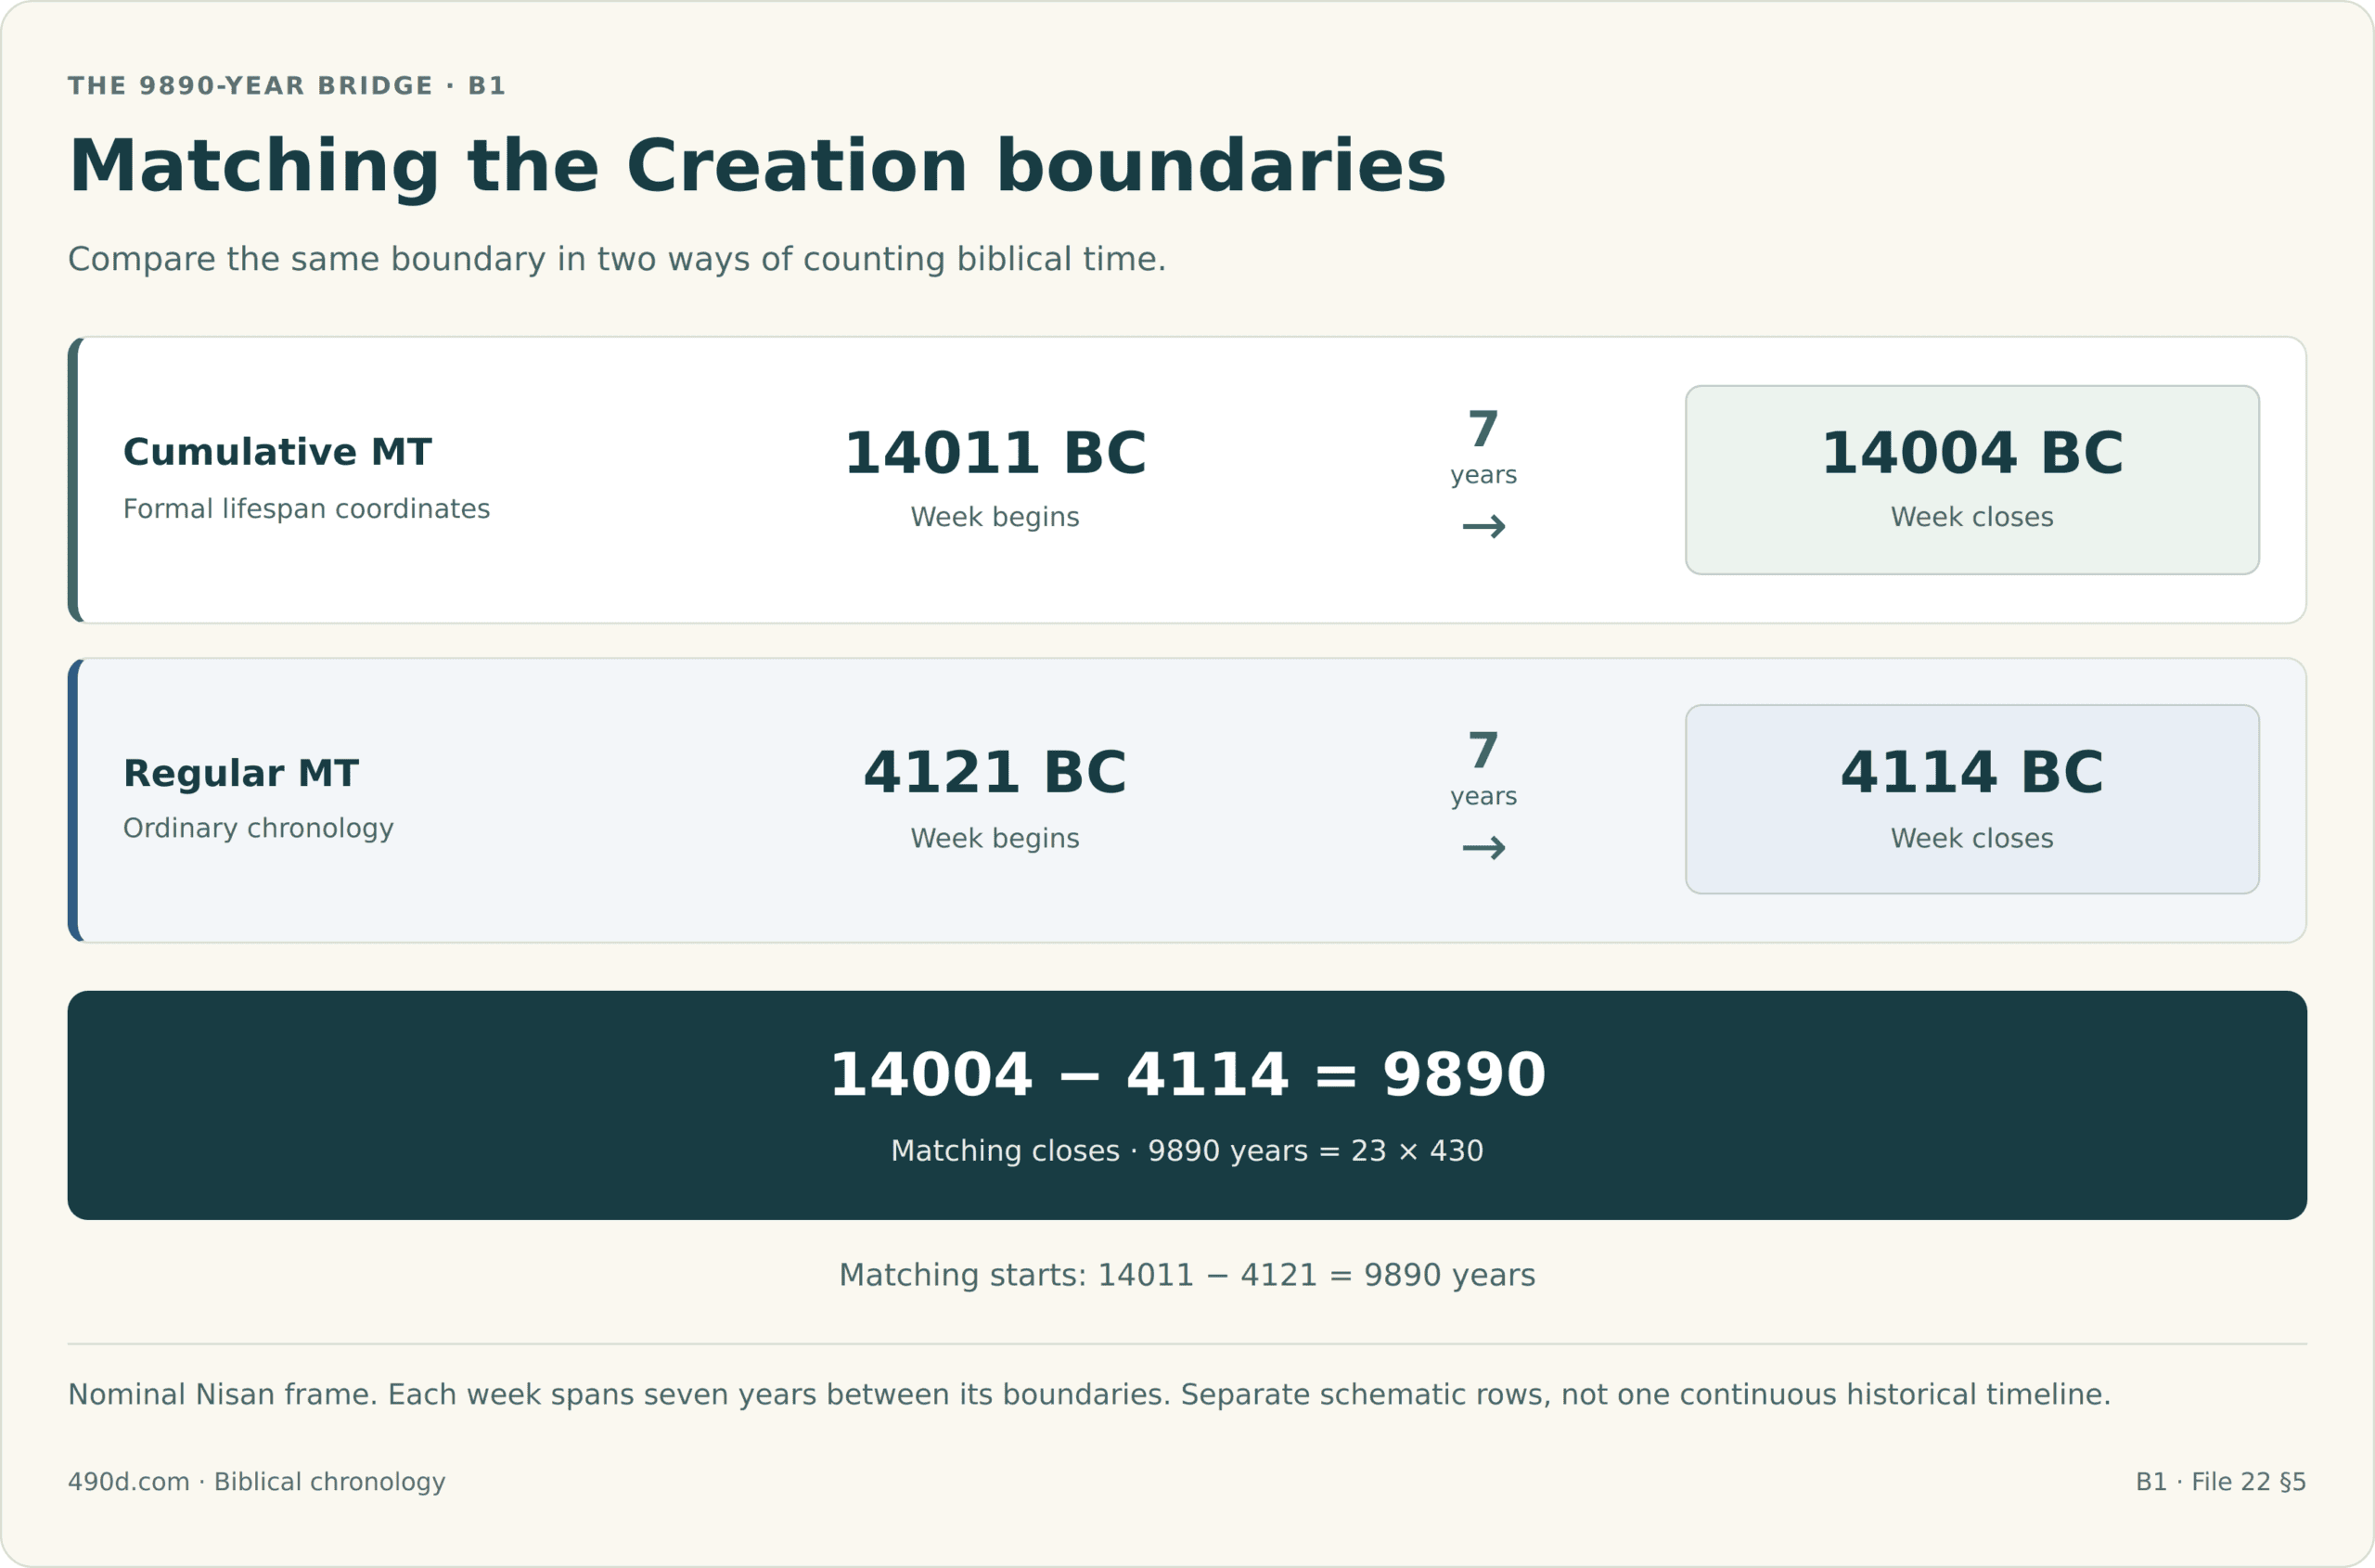Click the '4114 BC' Week closes box
The image size is (2375, 1568).
click(x=1972, y=799)
